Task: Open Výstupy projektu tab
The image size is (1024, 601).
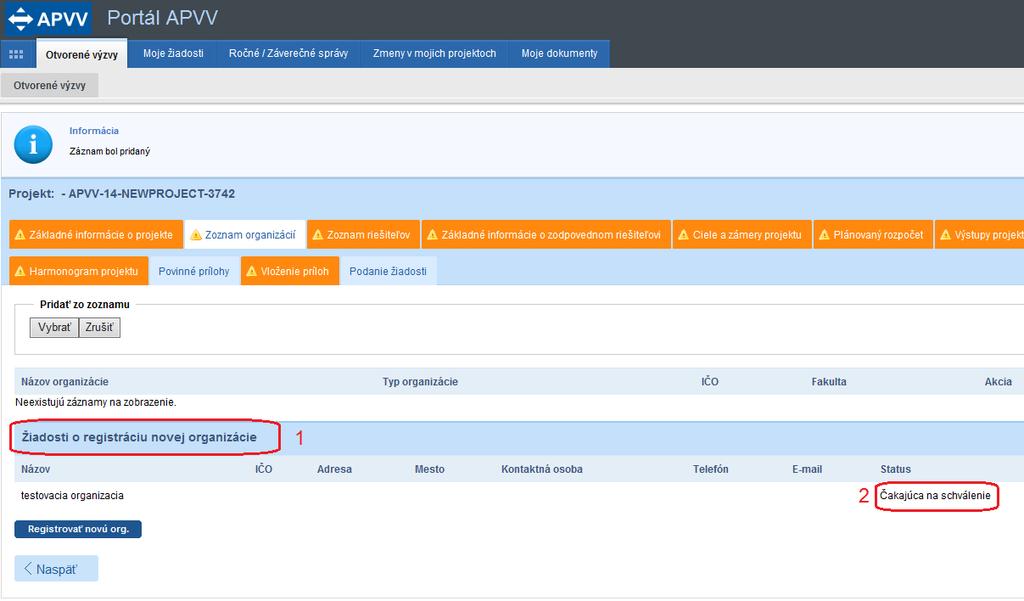Action: click(x=979, y=235)
